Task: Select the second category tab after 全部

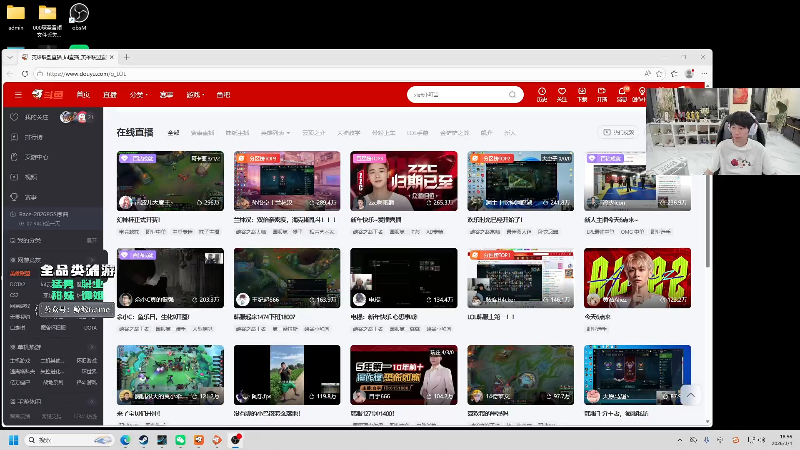Action: coord(203,133)
